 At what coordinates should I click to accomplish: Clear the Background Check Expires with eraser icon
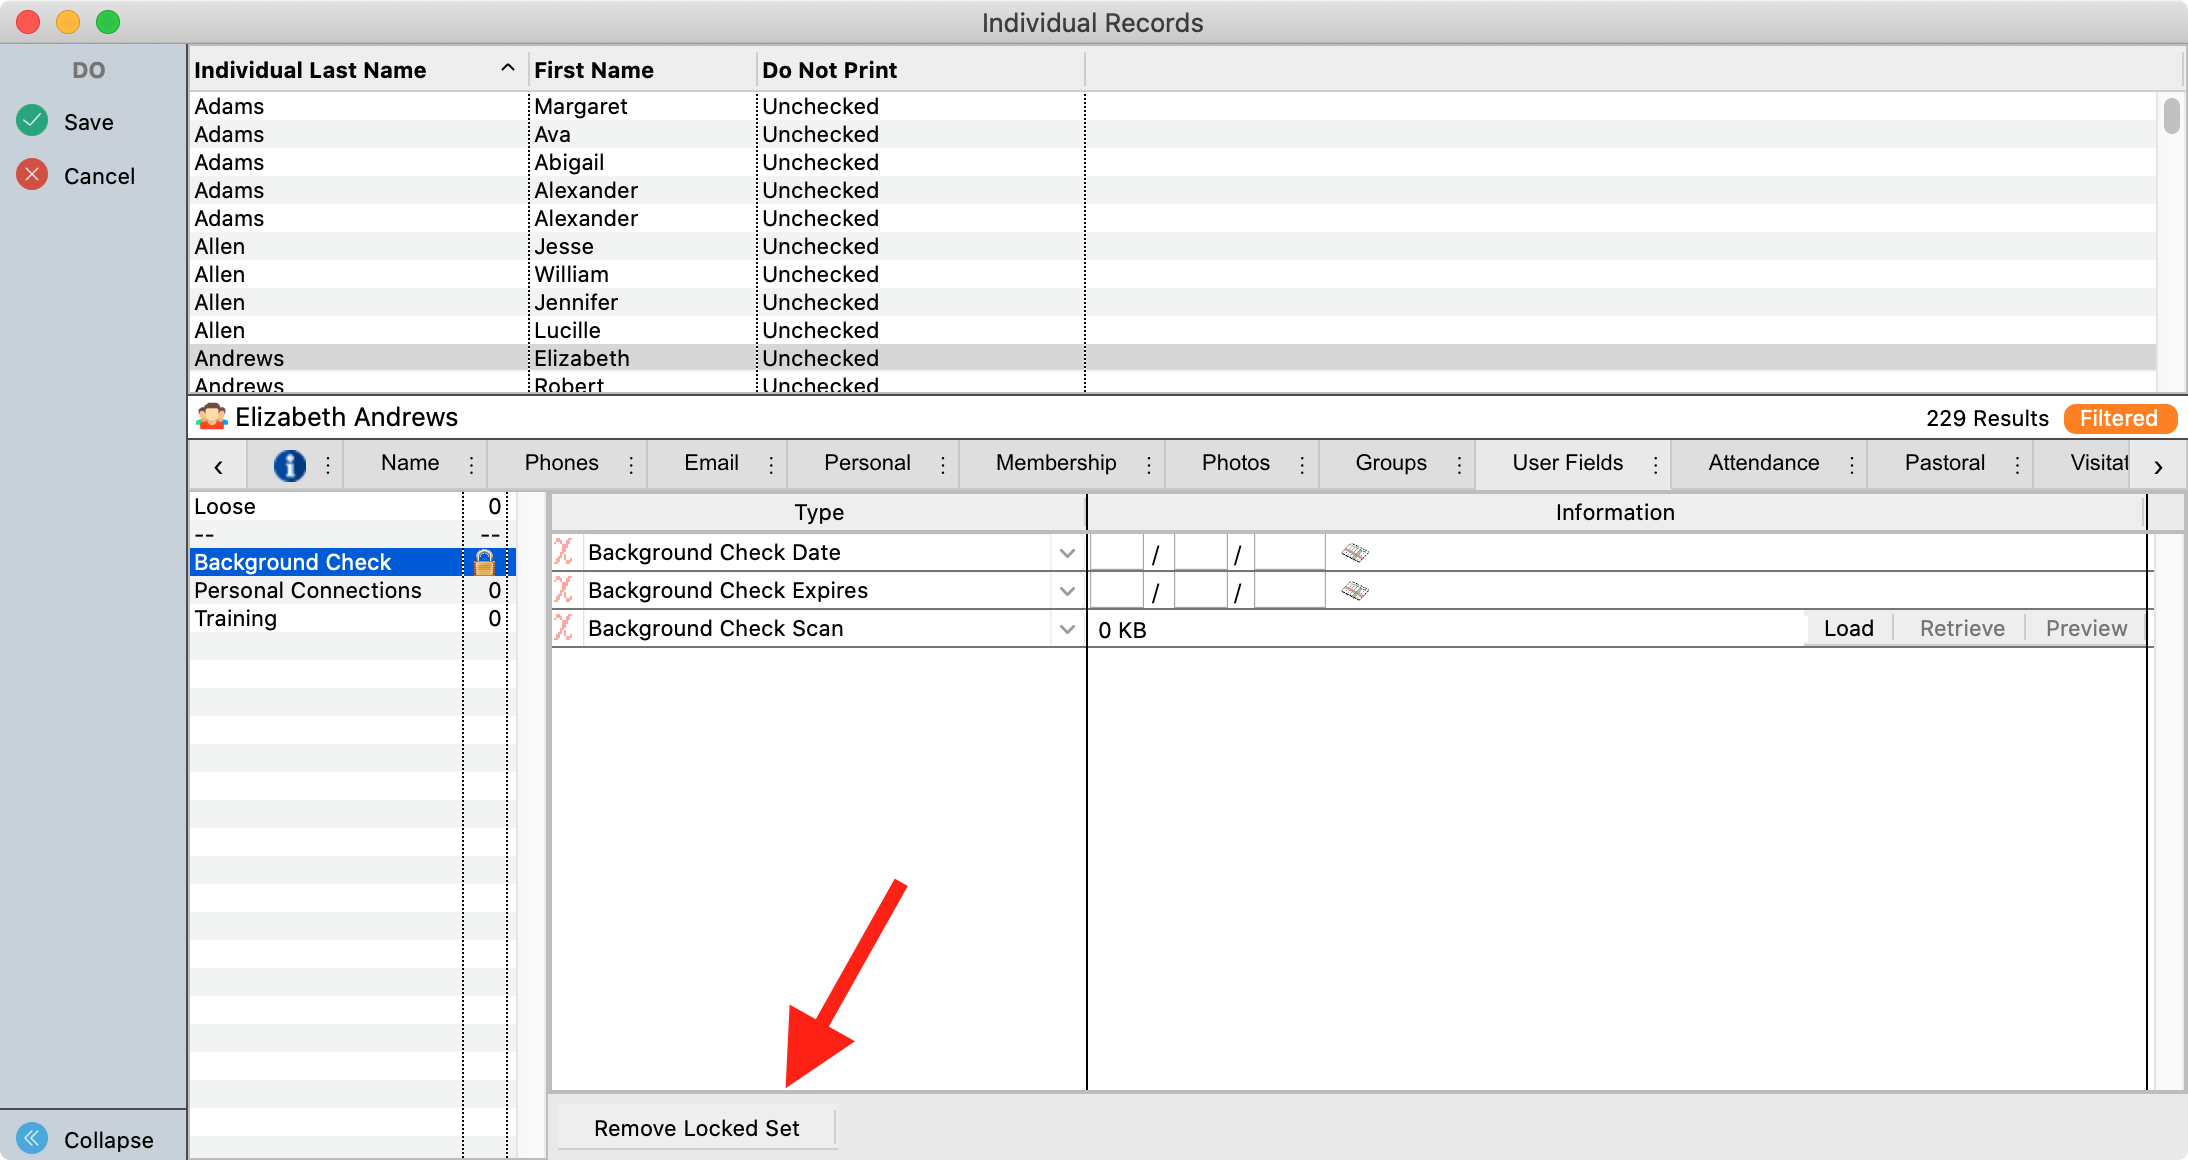click(1354, 590)
